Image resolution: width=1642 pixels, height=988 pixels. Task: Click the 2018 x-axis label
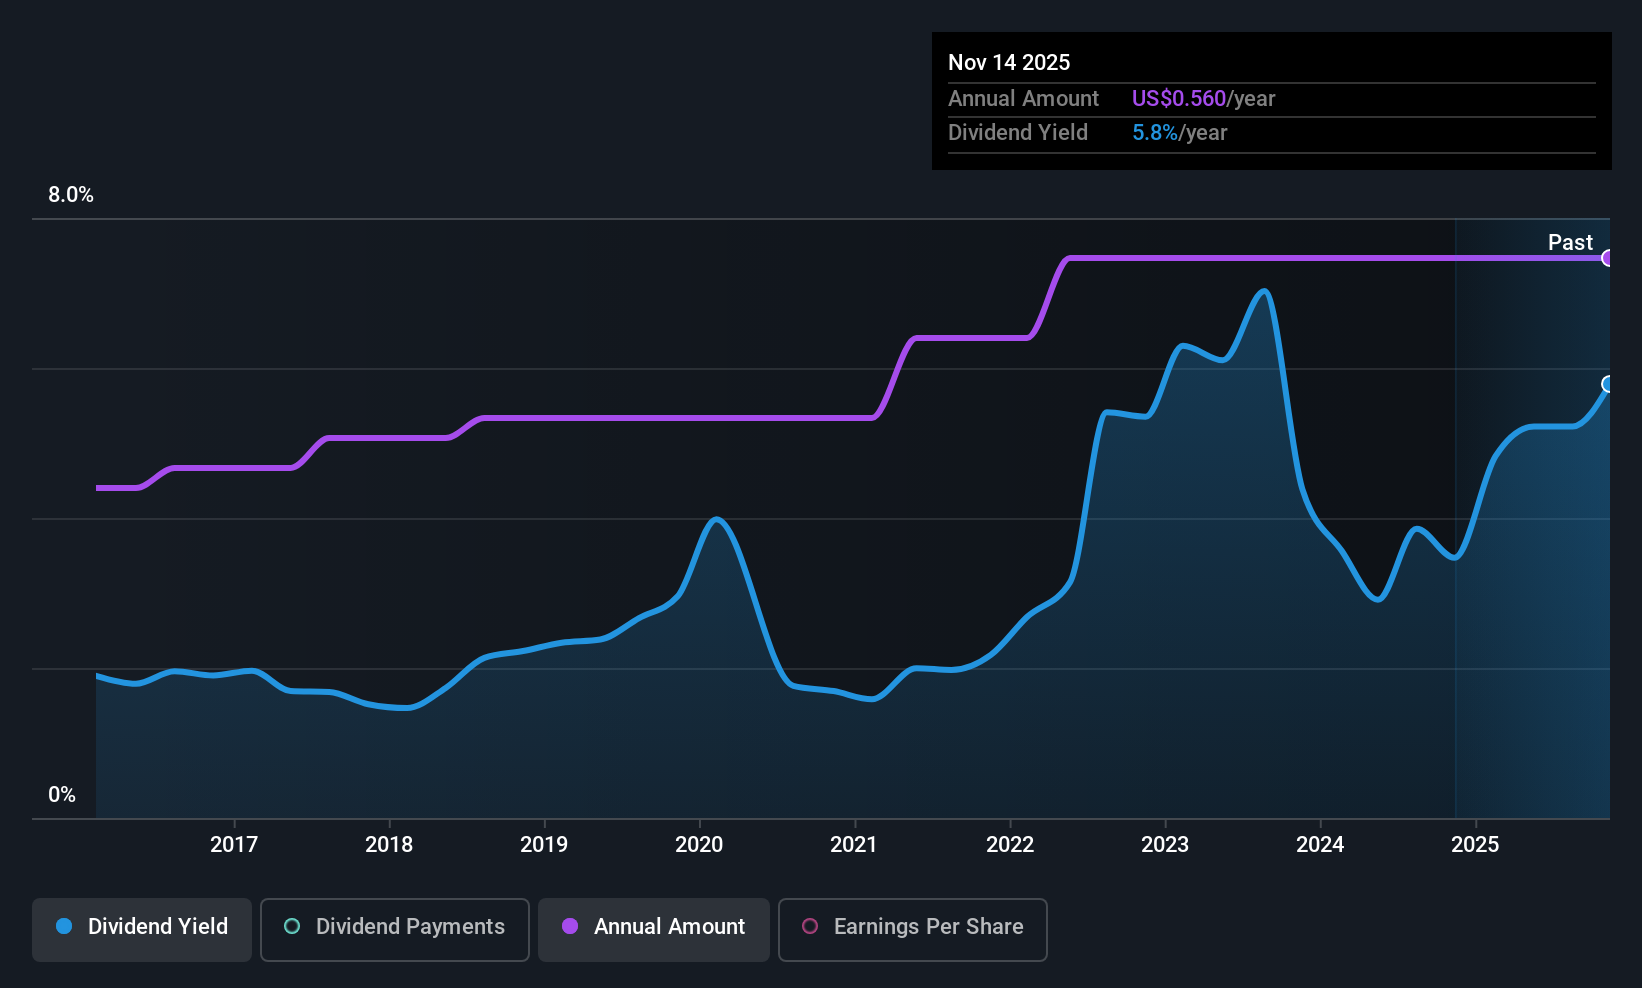click(389, 844)
